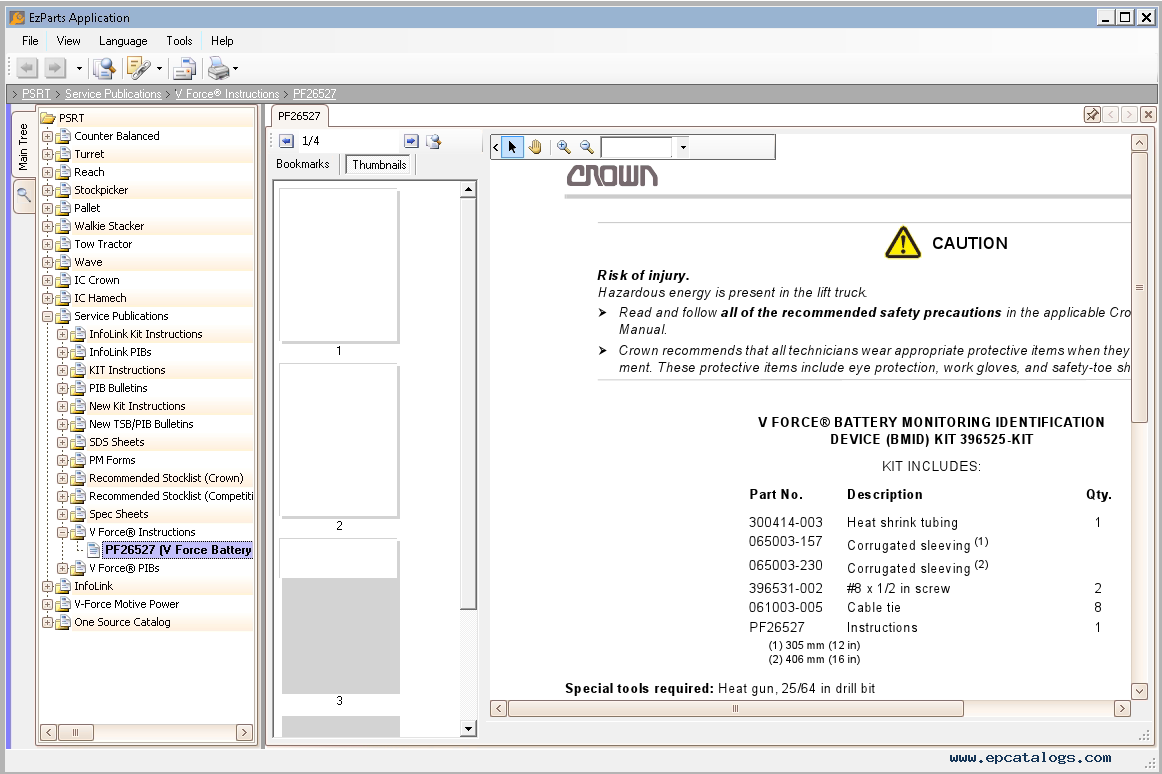Click the document's horizontal scrollbar thumb
This screenshot has height=774, width=1162.
(x=735, y=708)
